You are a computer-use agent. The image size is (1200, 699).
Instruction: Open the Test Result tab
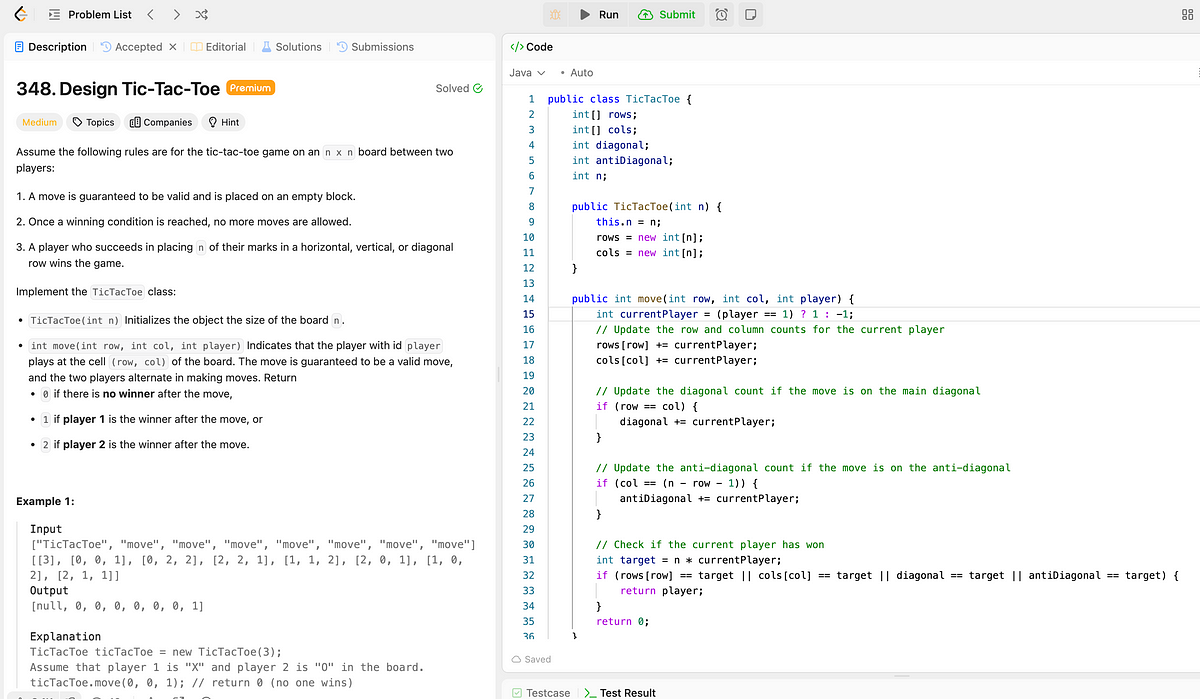[621, 692]
